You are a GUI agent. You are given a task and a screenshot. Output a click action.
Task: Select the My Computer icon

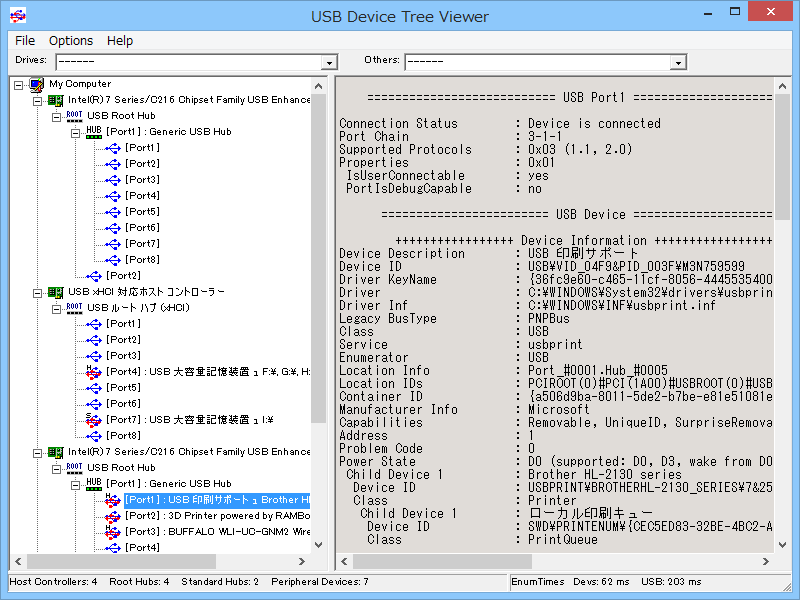[37, 84]
